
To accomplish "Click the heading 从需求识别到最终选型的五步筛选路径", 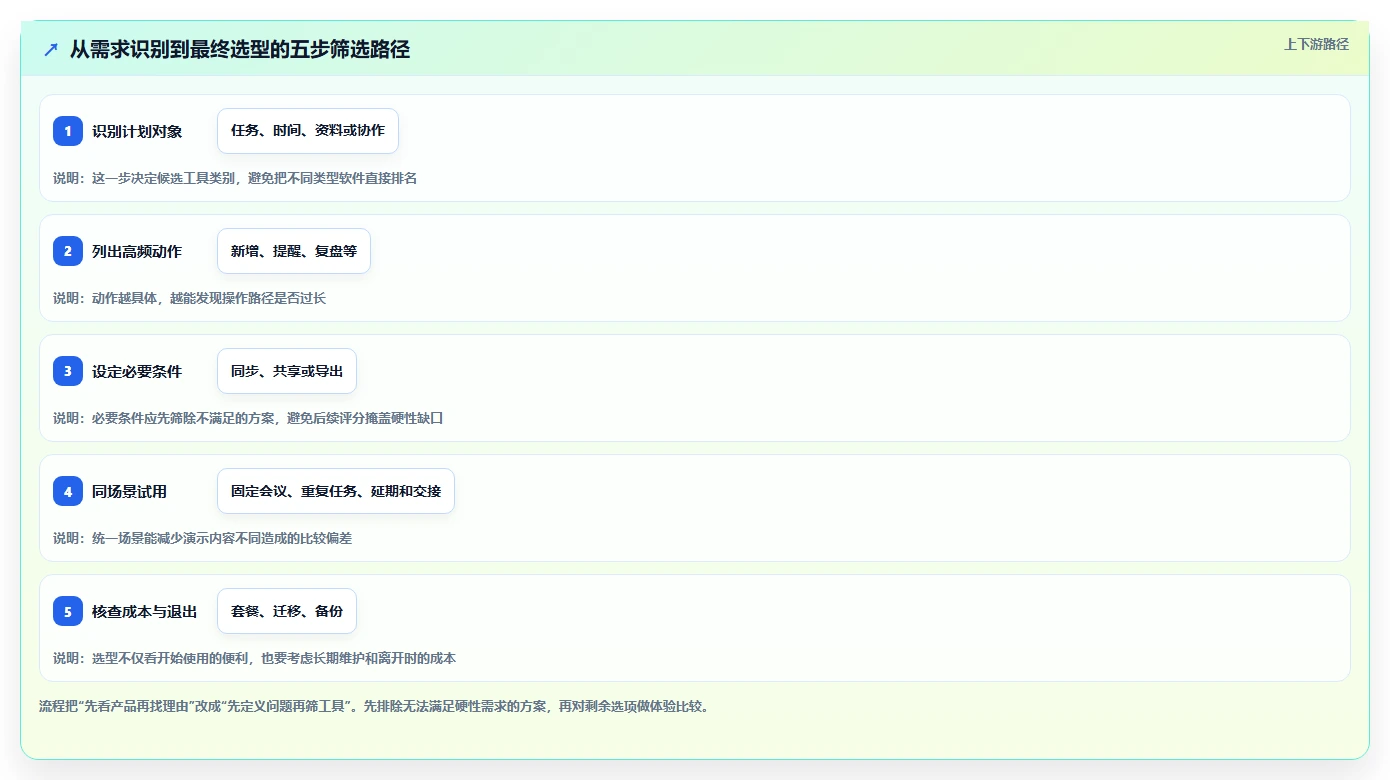I will click(x=240, y=49).
